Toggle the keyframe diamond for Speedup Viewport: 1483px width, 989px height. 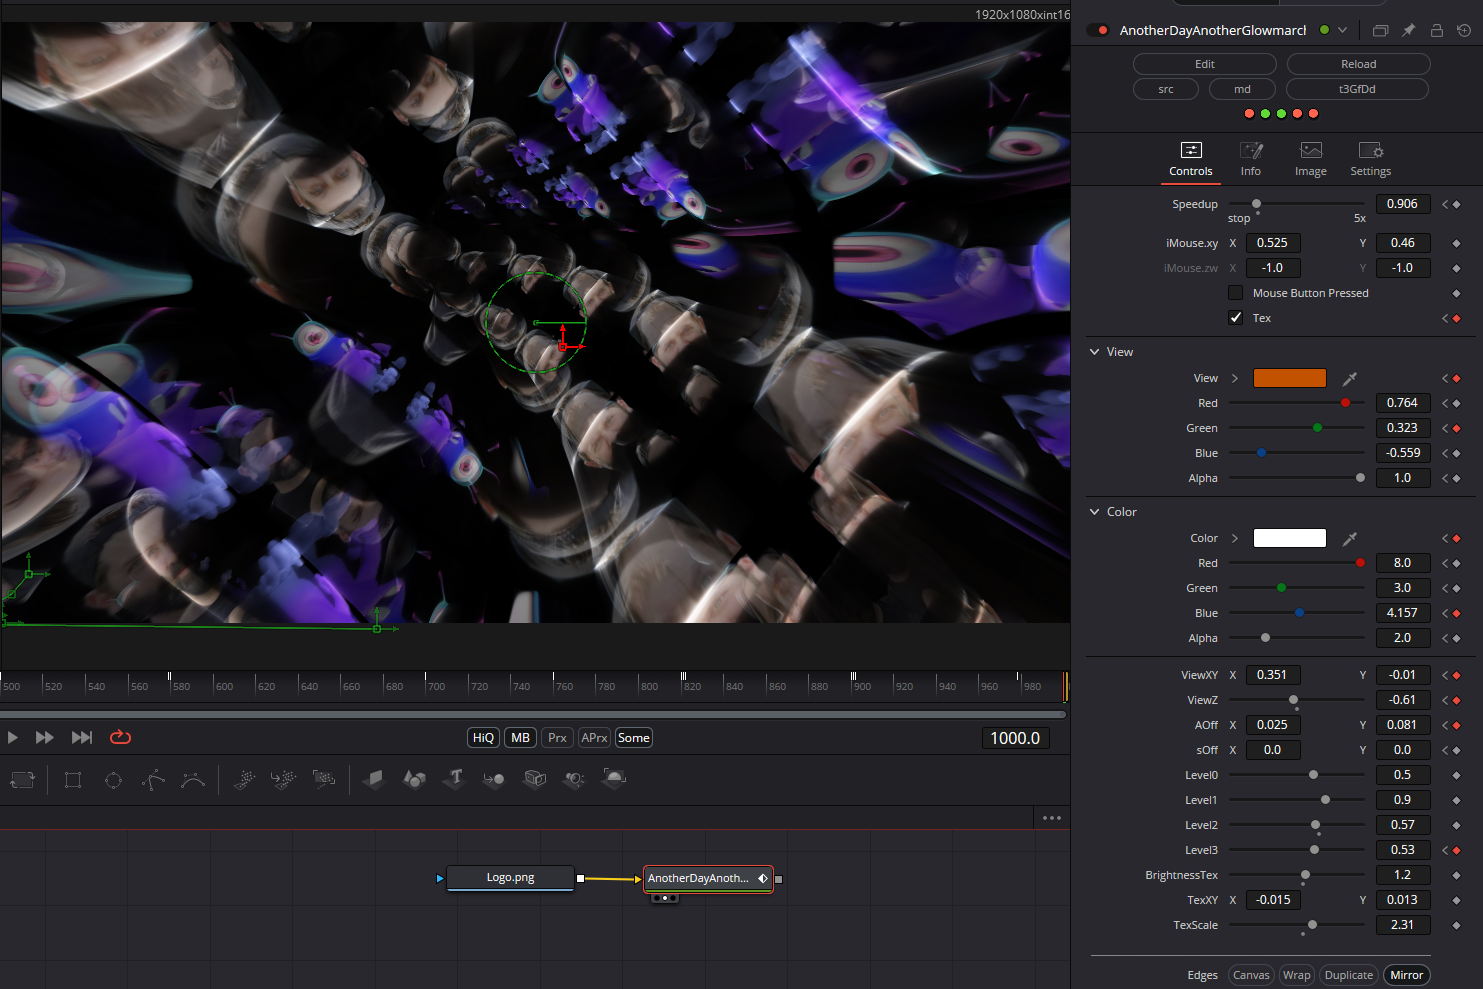1456,204
